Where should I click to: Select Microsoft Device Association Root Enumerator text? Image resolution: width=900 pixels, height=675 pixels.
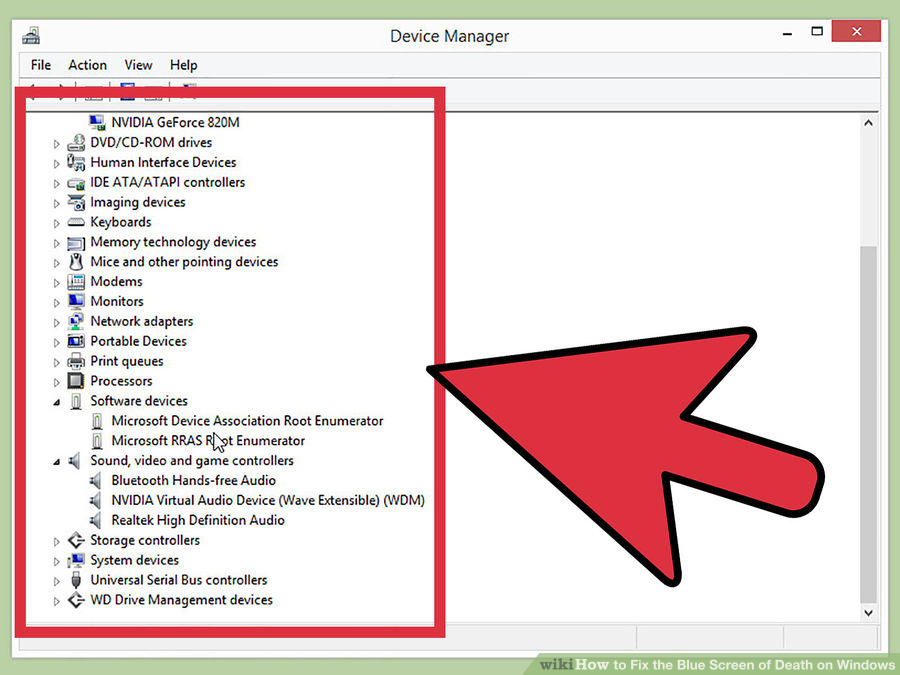(x=247, y=421)
